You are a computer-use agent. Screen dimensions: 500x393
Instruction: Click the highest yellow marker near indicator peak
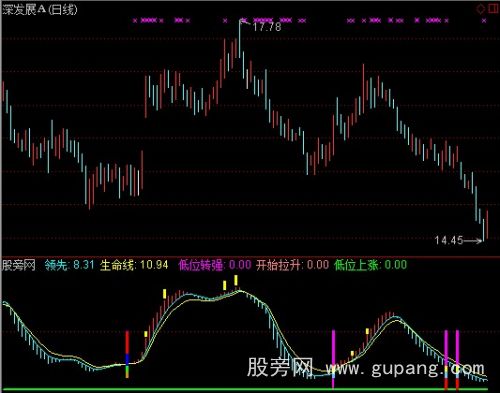[x=236, y=280]
